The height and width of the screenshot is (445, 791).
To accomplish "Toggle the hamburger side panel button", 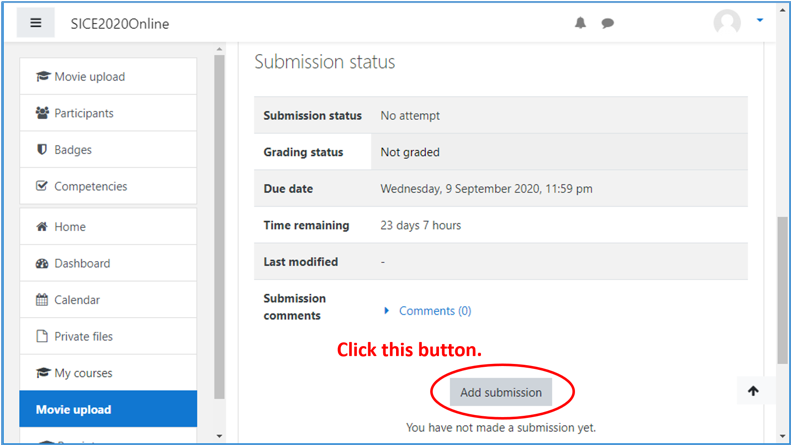I will click(x=35, y=23).
